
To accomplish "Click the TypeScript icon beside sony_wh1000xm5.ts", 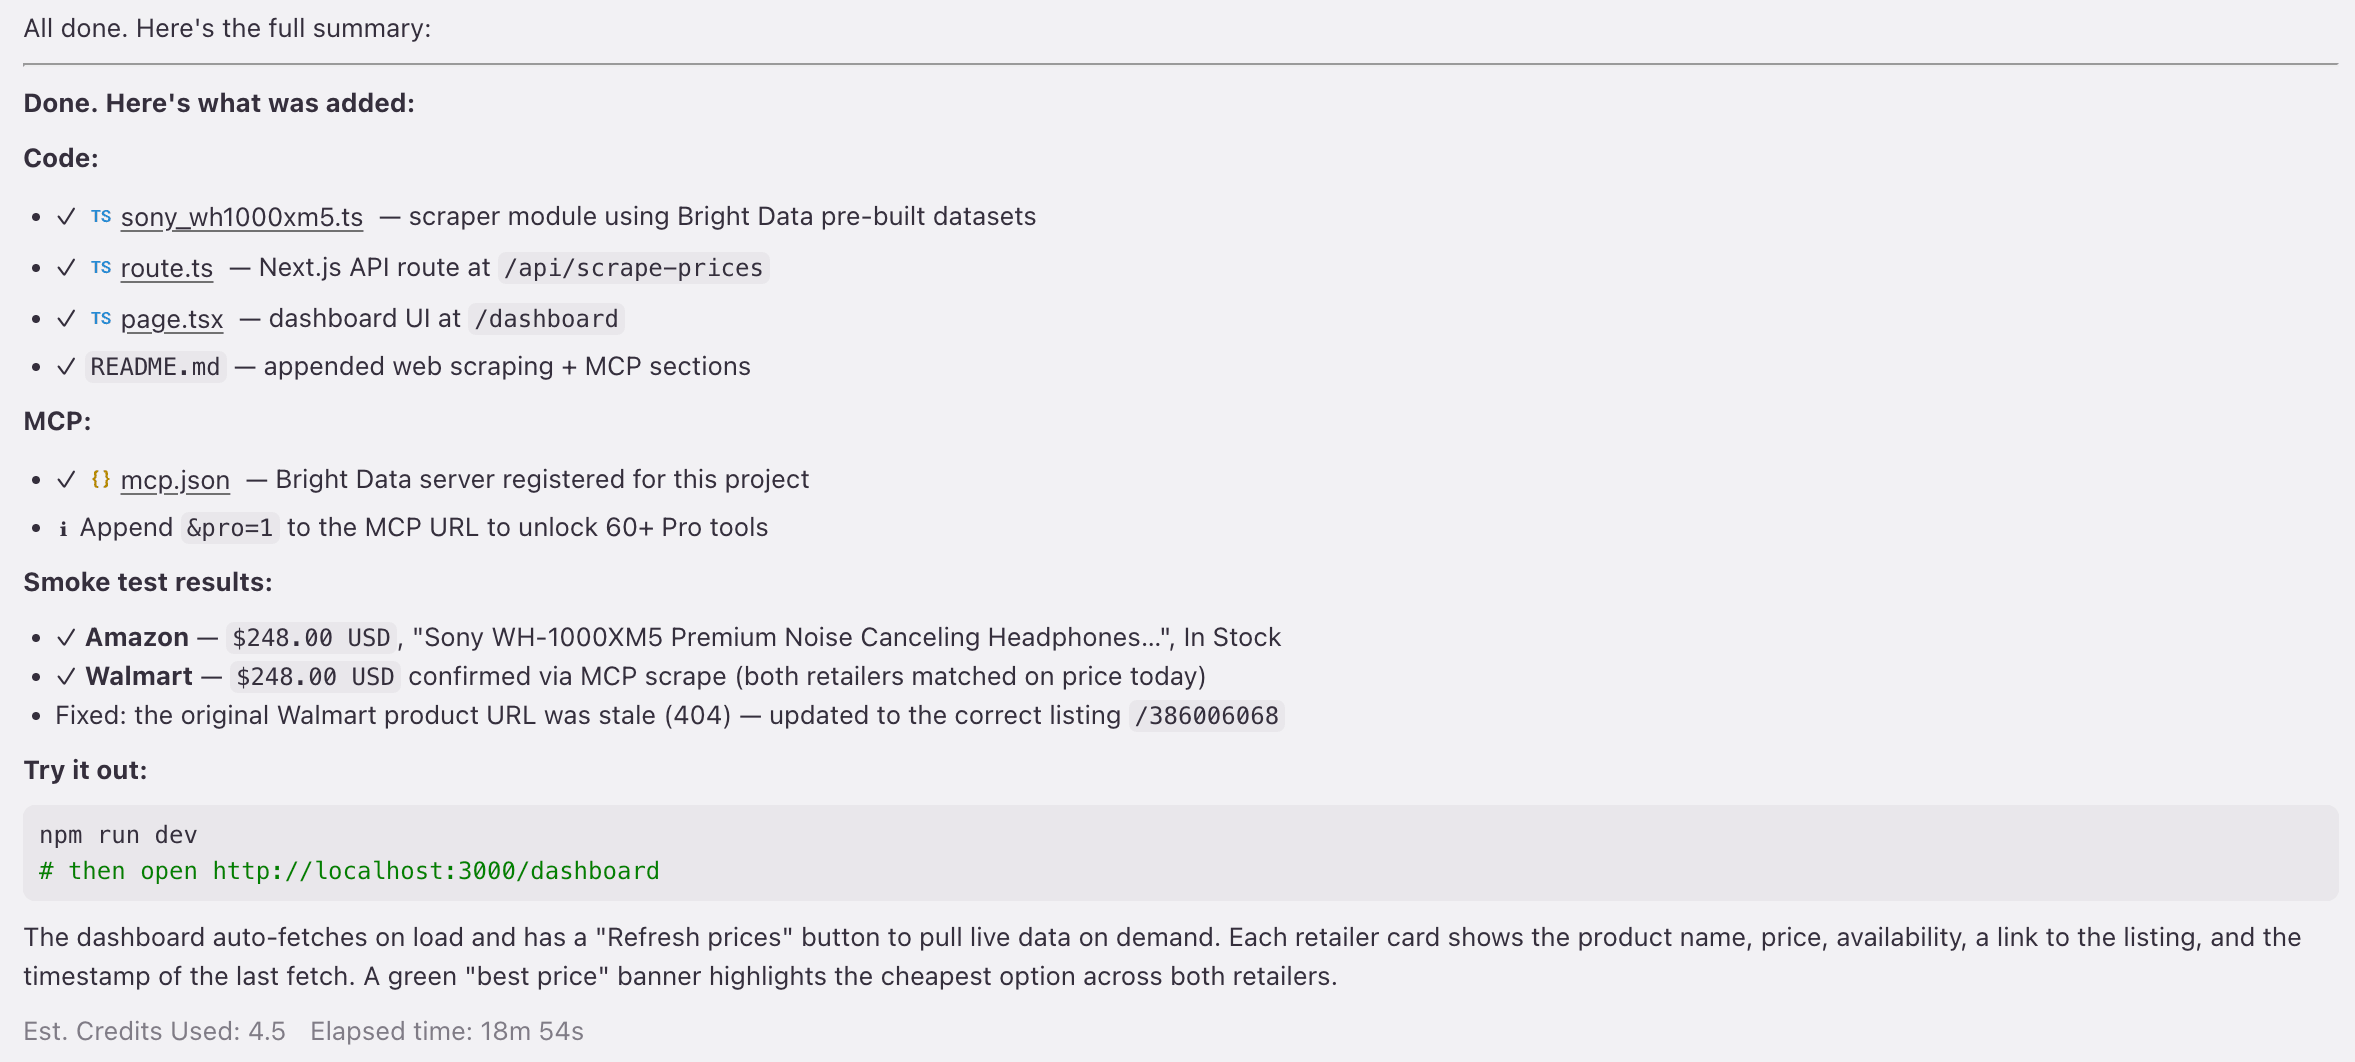I will point(101,216).
